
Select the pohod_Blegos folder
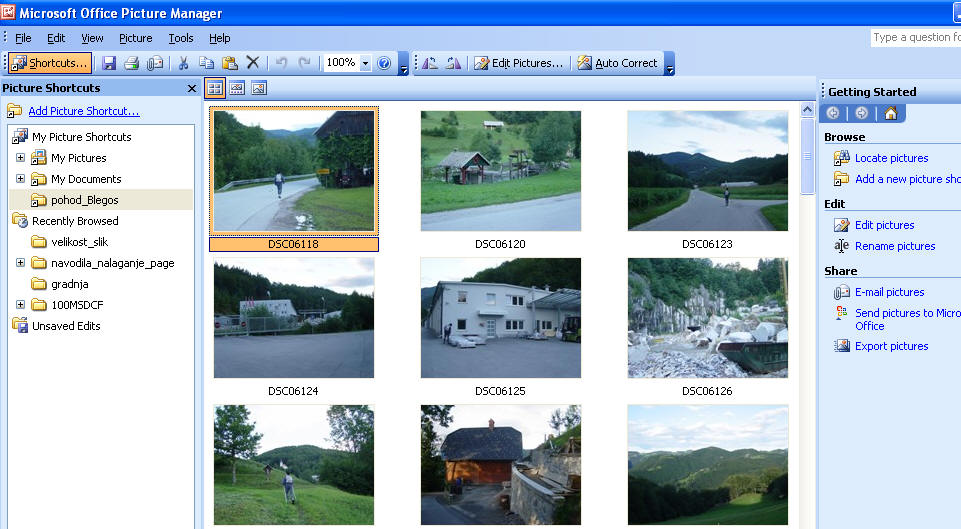[x=85, y=200]
